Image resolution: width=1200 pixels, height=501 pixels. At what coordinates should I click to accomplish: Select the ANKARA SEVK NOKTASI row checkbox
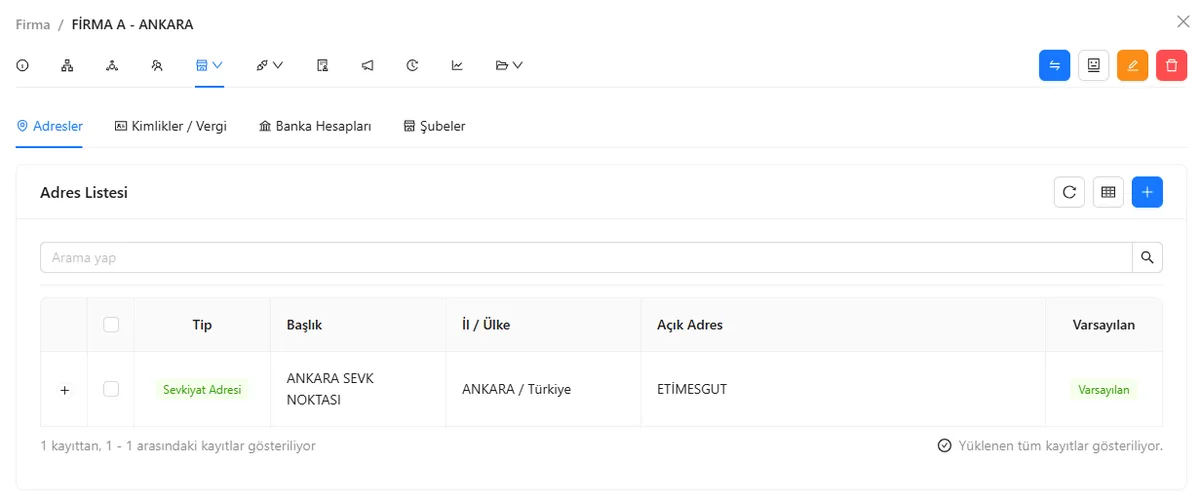pos(111,388)
